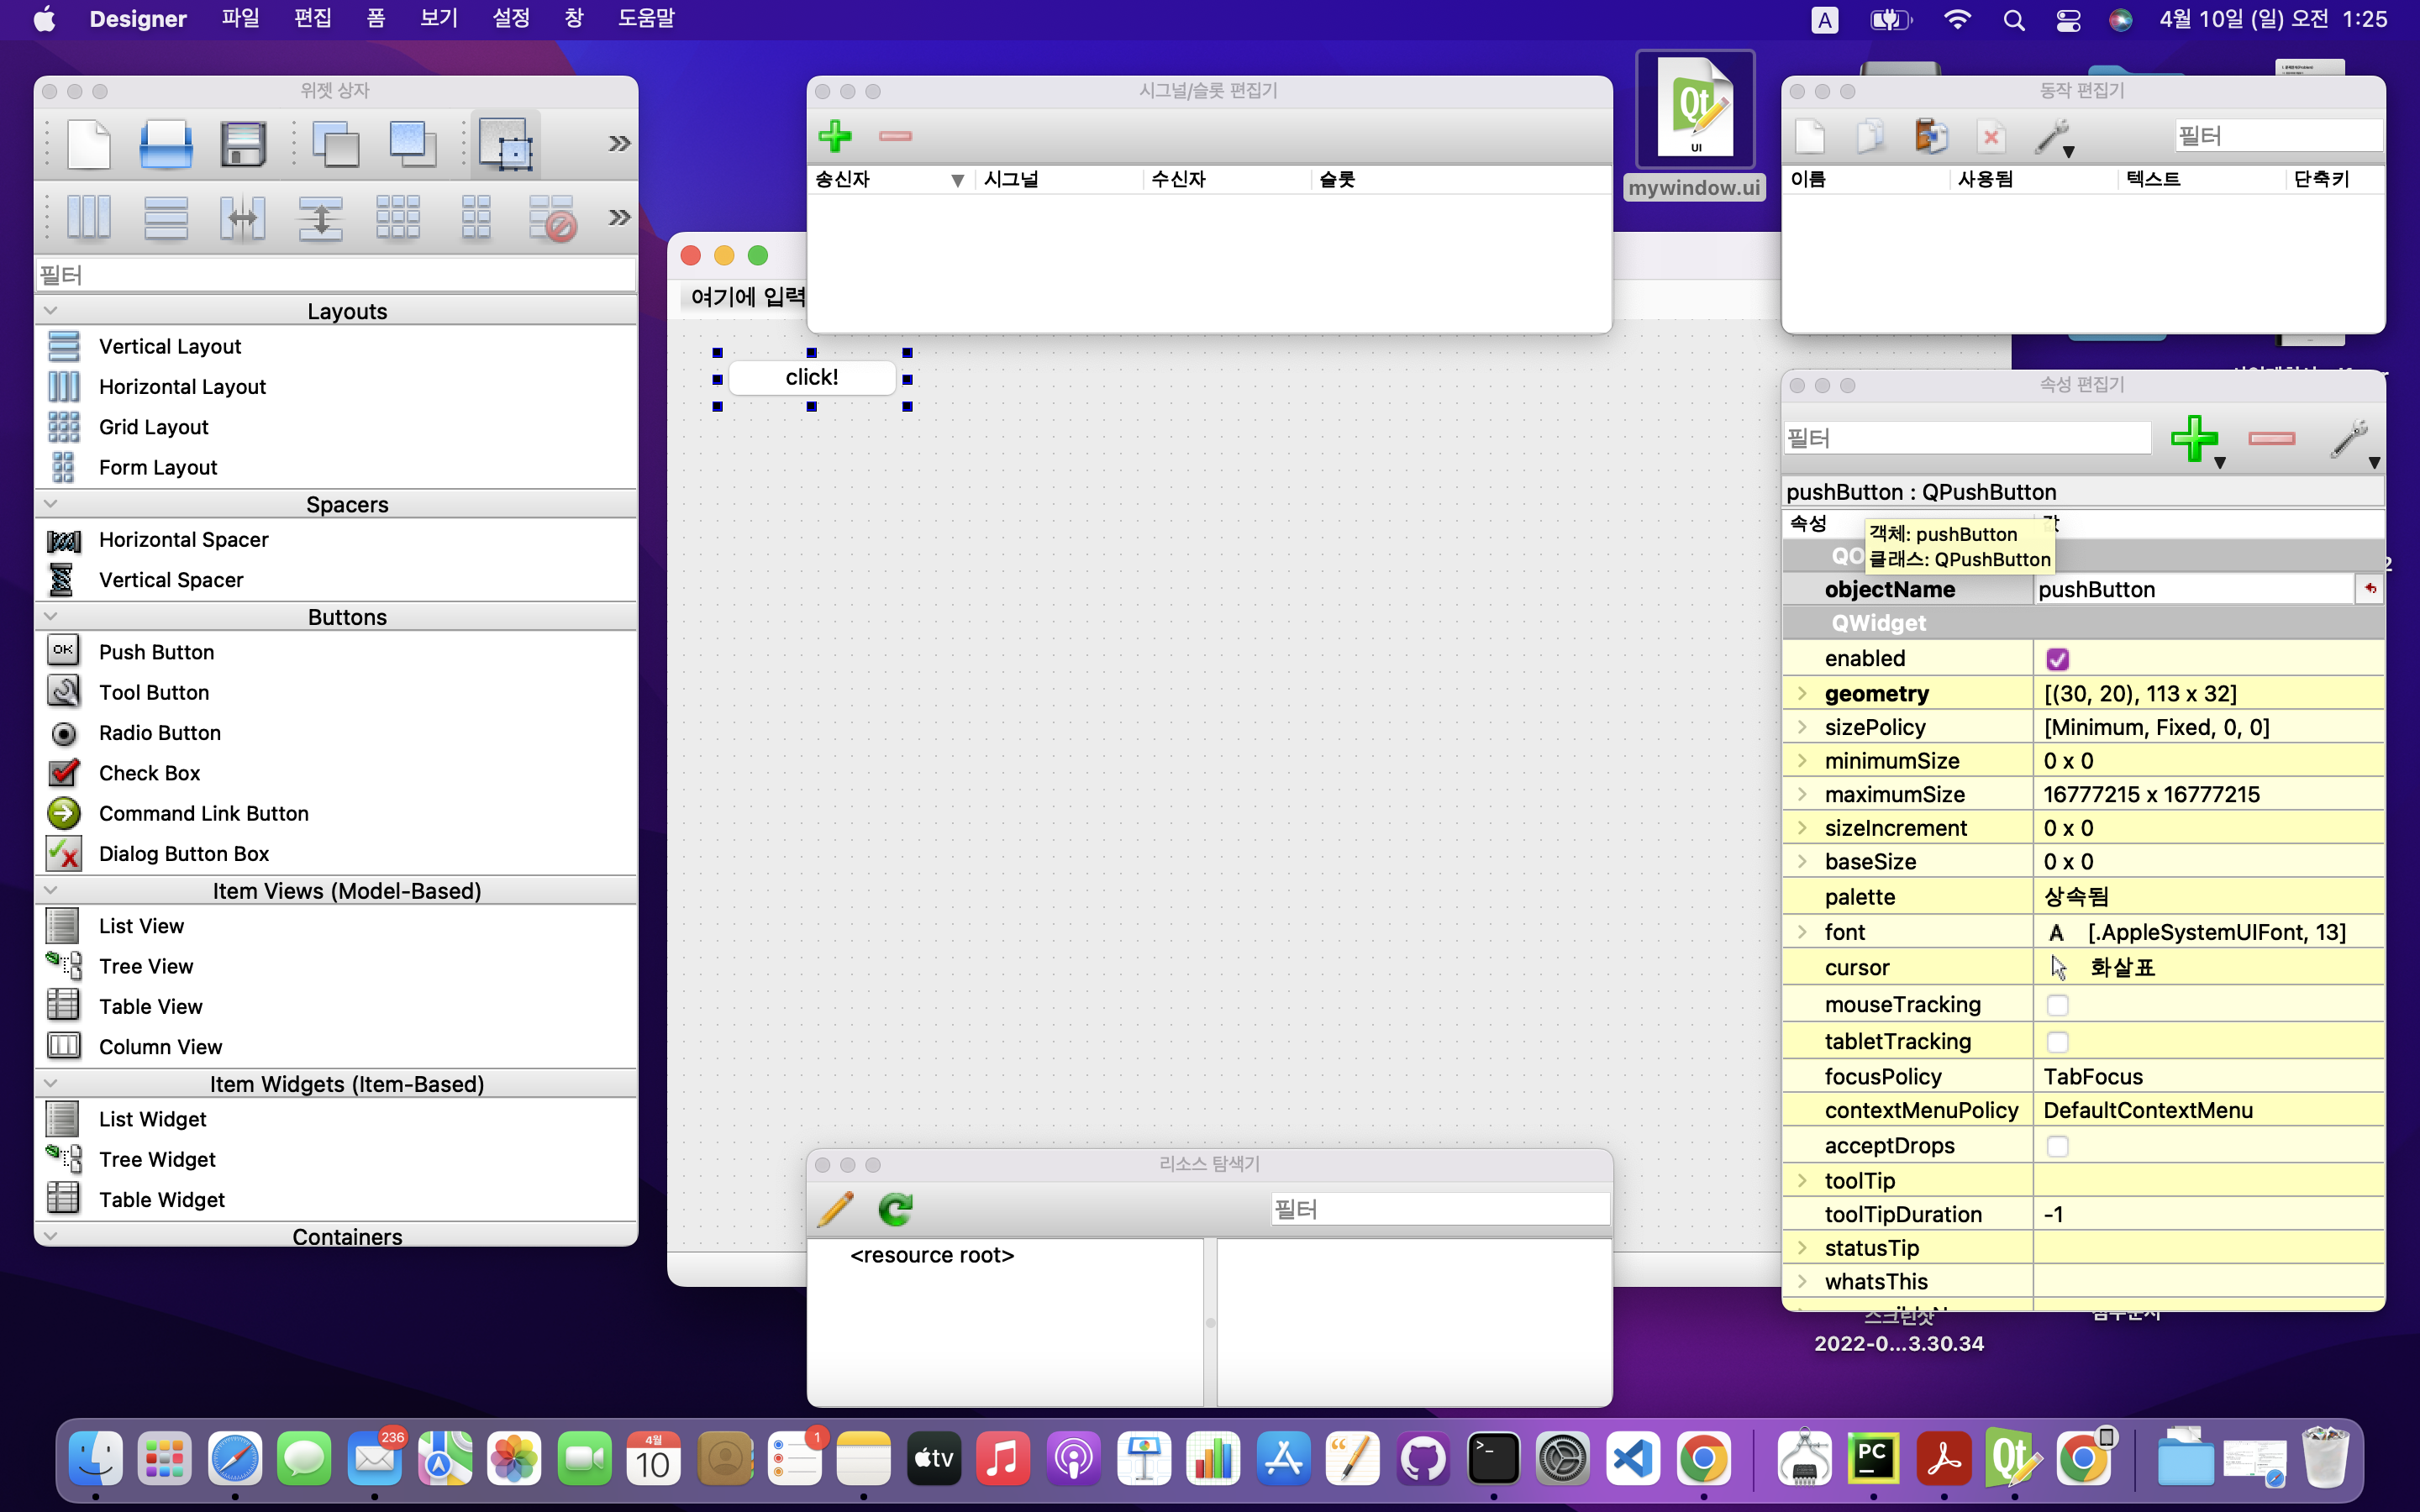Expand the geometry property
Screen dimensions: 2420x1512
pyautogui.click(x=1802, y=693)
